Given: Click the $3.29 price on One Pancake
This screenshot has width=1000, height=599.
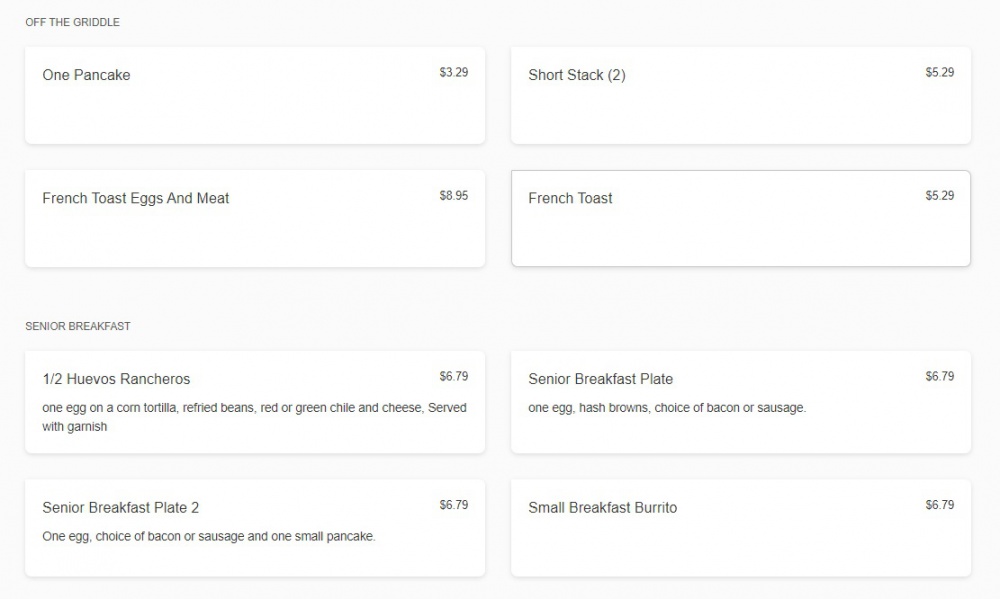Looking at the screenshot, I should pyautogui.click(x=453, y=72).
